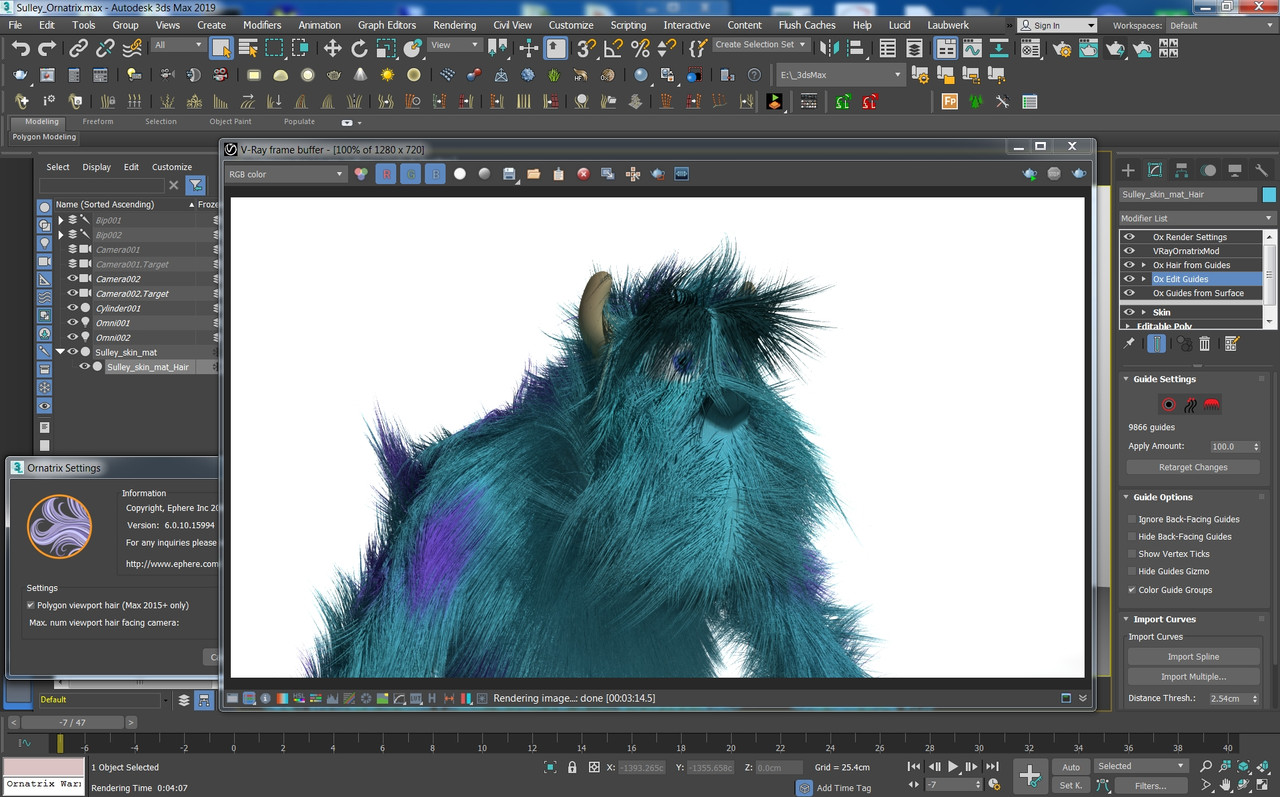
Task: Open the RGB color channel dropdown
Action: pos(285,174)
